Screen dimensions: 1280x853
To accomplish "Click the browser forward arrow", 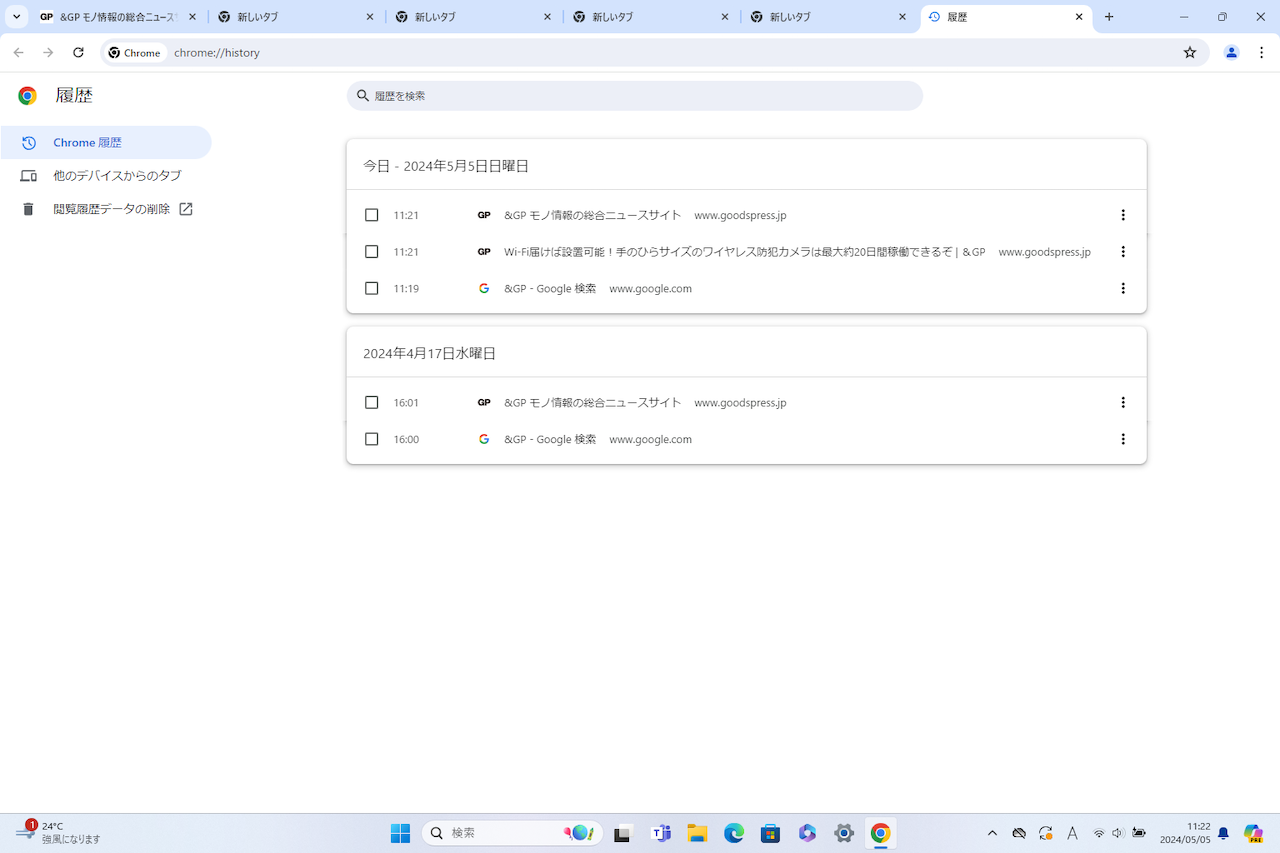I will pos(48,53).
